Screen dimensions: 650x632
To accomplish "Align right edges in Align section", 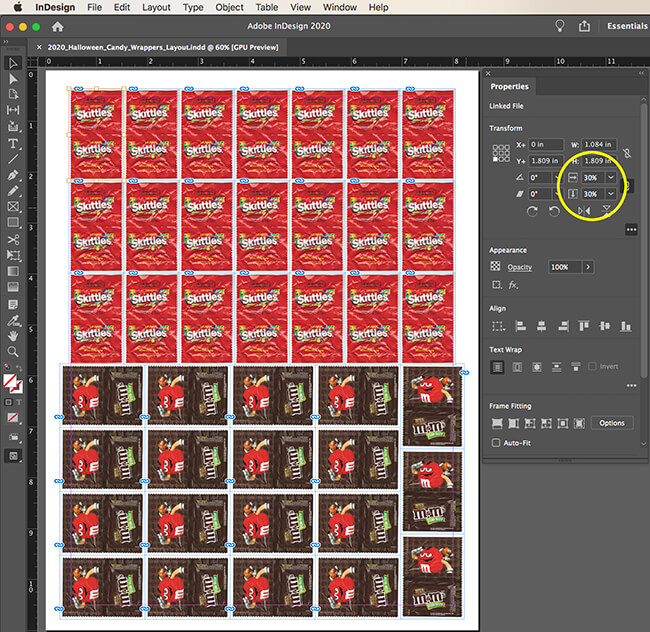I will [x=563, y=326].
